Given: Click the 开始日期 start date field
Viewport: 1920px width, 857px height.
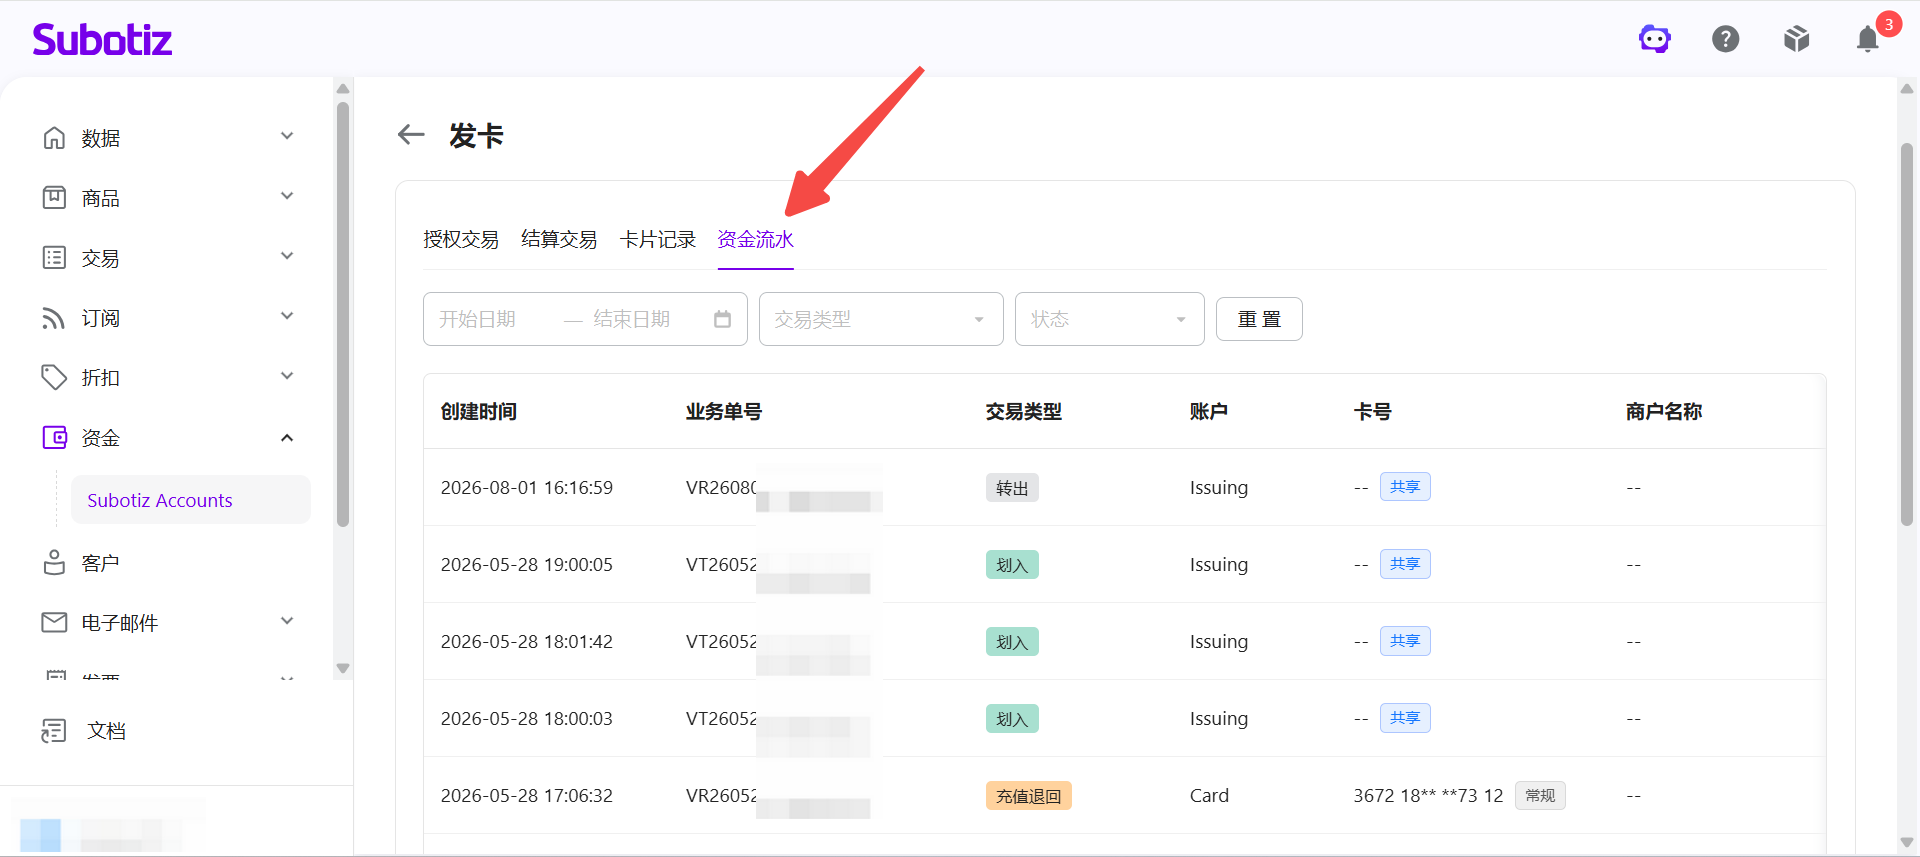Looking at the screenshot, I should pos(478,319).
